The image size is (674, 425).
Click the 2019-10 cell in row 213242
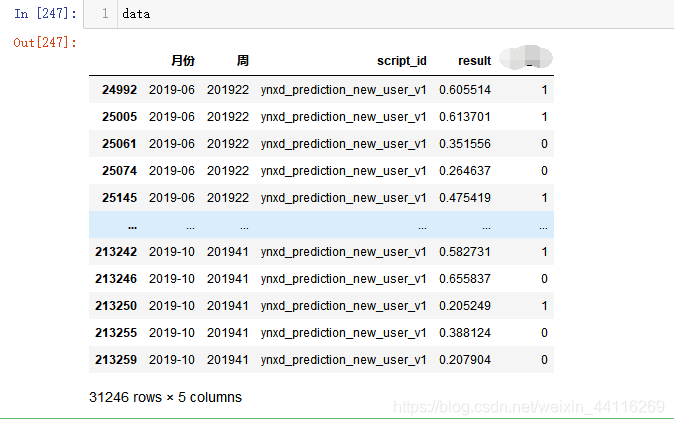click(172, 252)
